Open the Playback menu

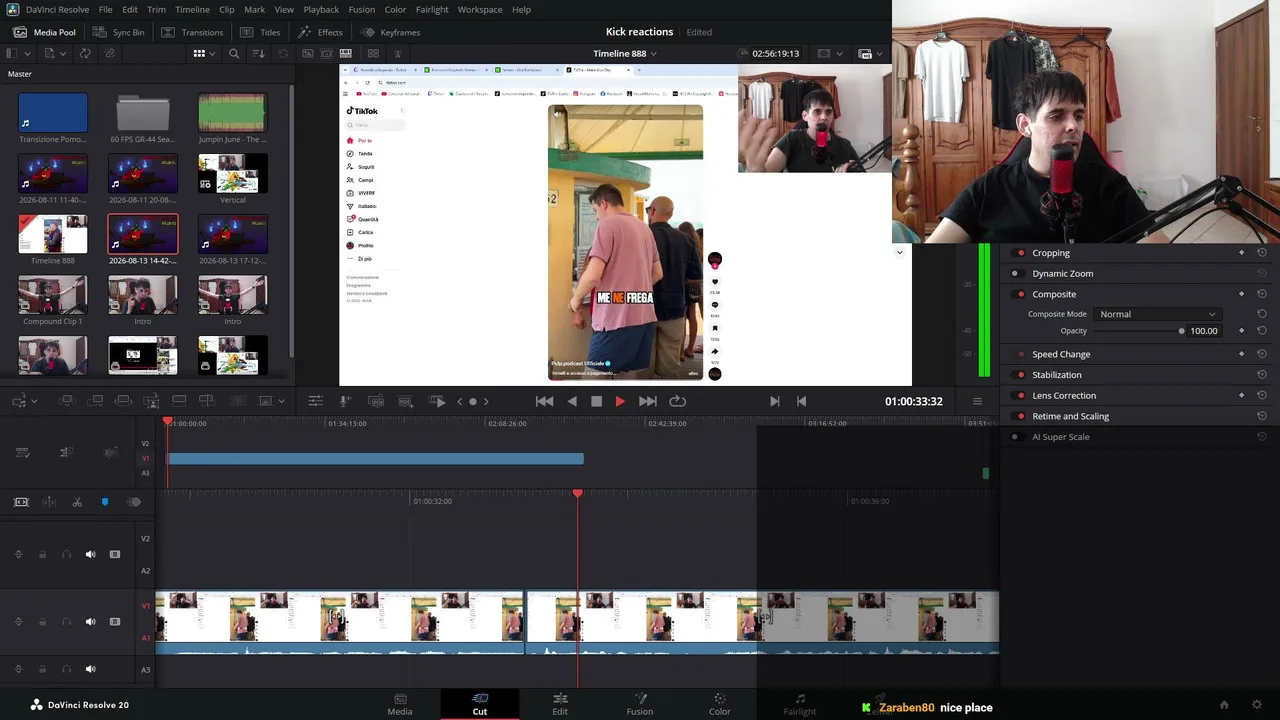[x=321, y=9]
